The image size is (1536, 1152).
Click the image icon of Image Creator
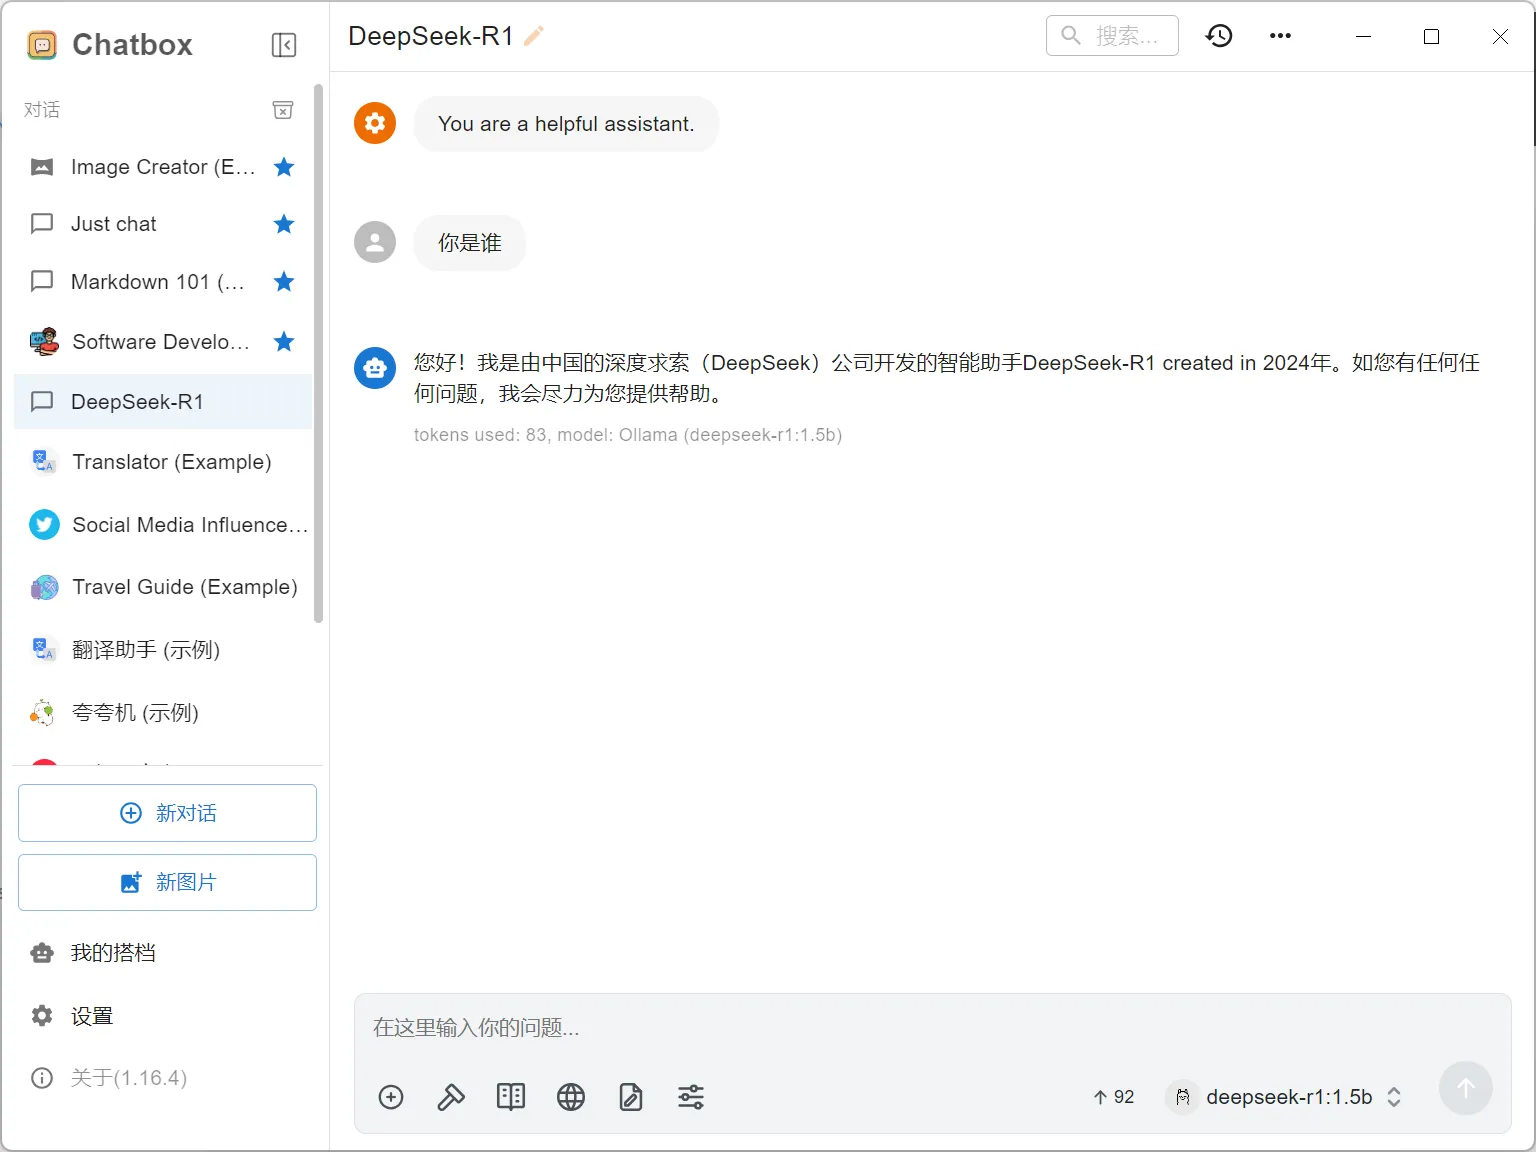pos(42,167)
